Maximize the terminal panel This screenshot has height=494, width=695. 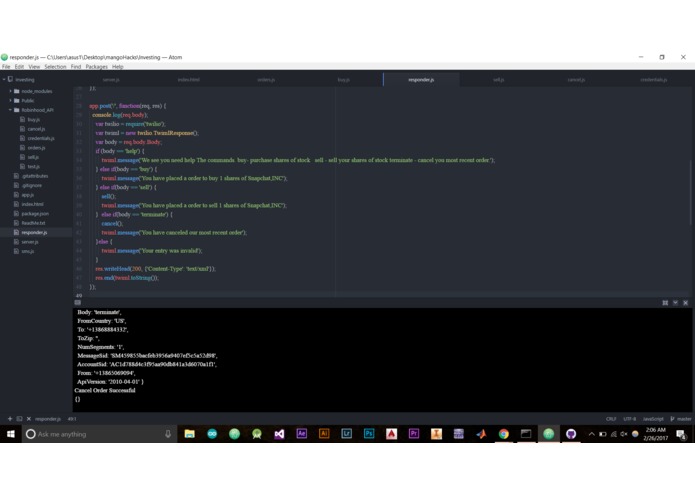pos(665,303)
